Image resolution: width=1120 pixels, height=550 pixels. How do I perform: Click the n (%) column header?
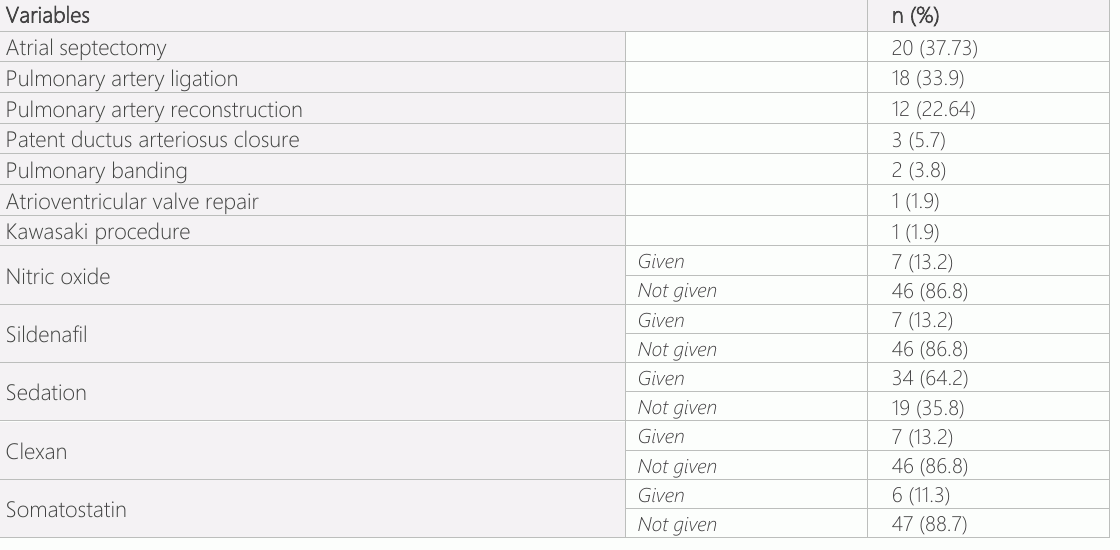pos(988,15)
